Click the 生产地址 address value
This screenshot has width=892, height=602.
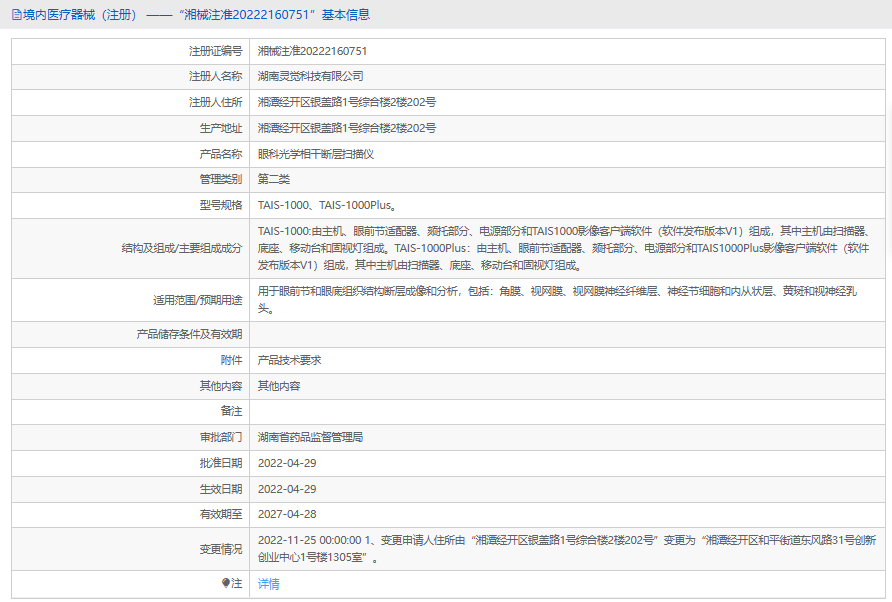point(346,128)
